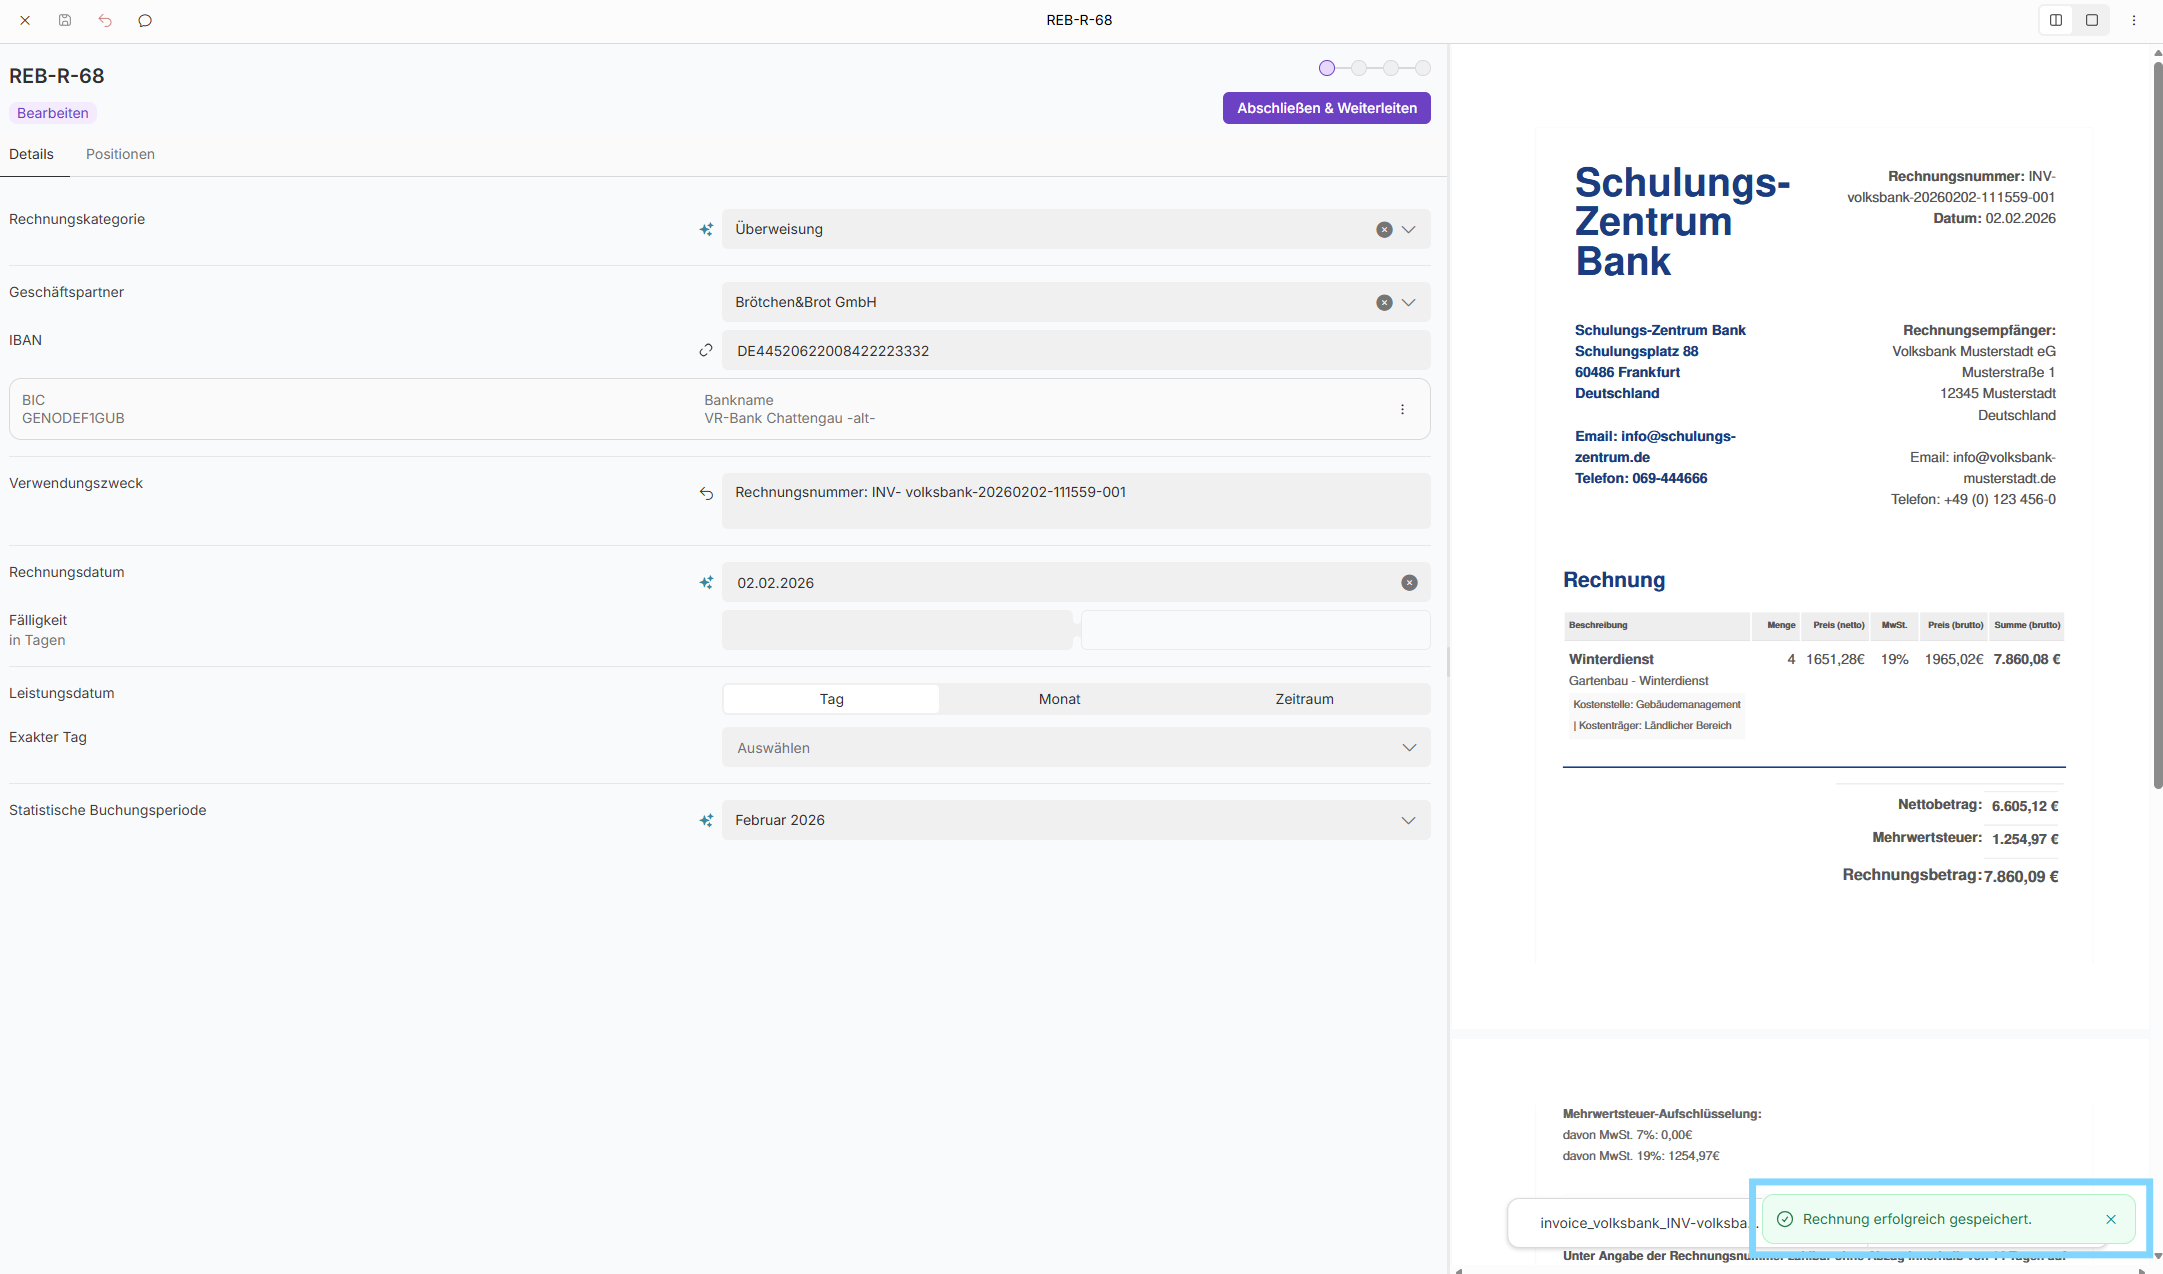Screen dimensions: 2163x1274
Task: Clear the Rechnungsdatum field value
Action: point(1409,583)
